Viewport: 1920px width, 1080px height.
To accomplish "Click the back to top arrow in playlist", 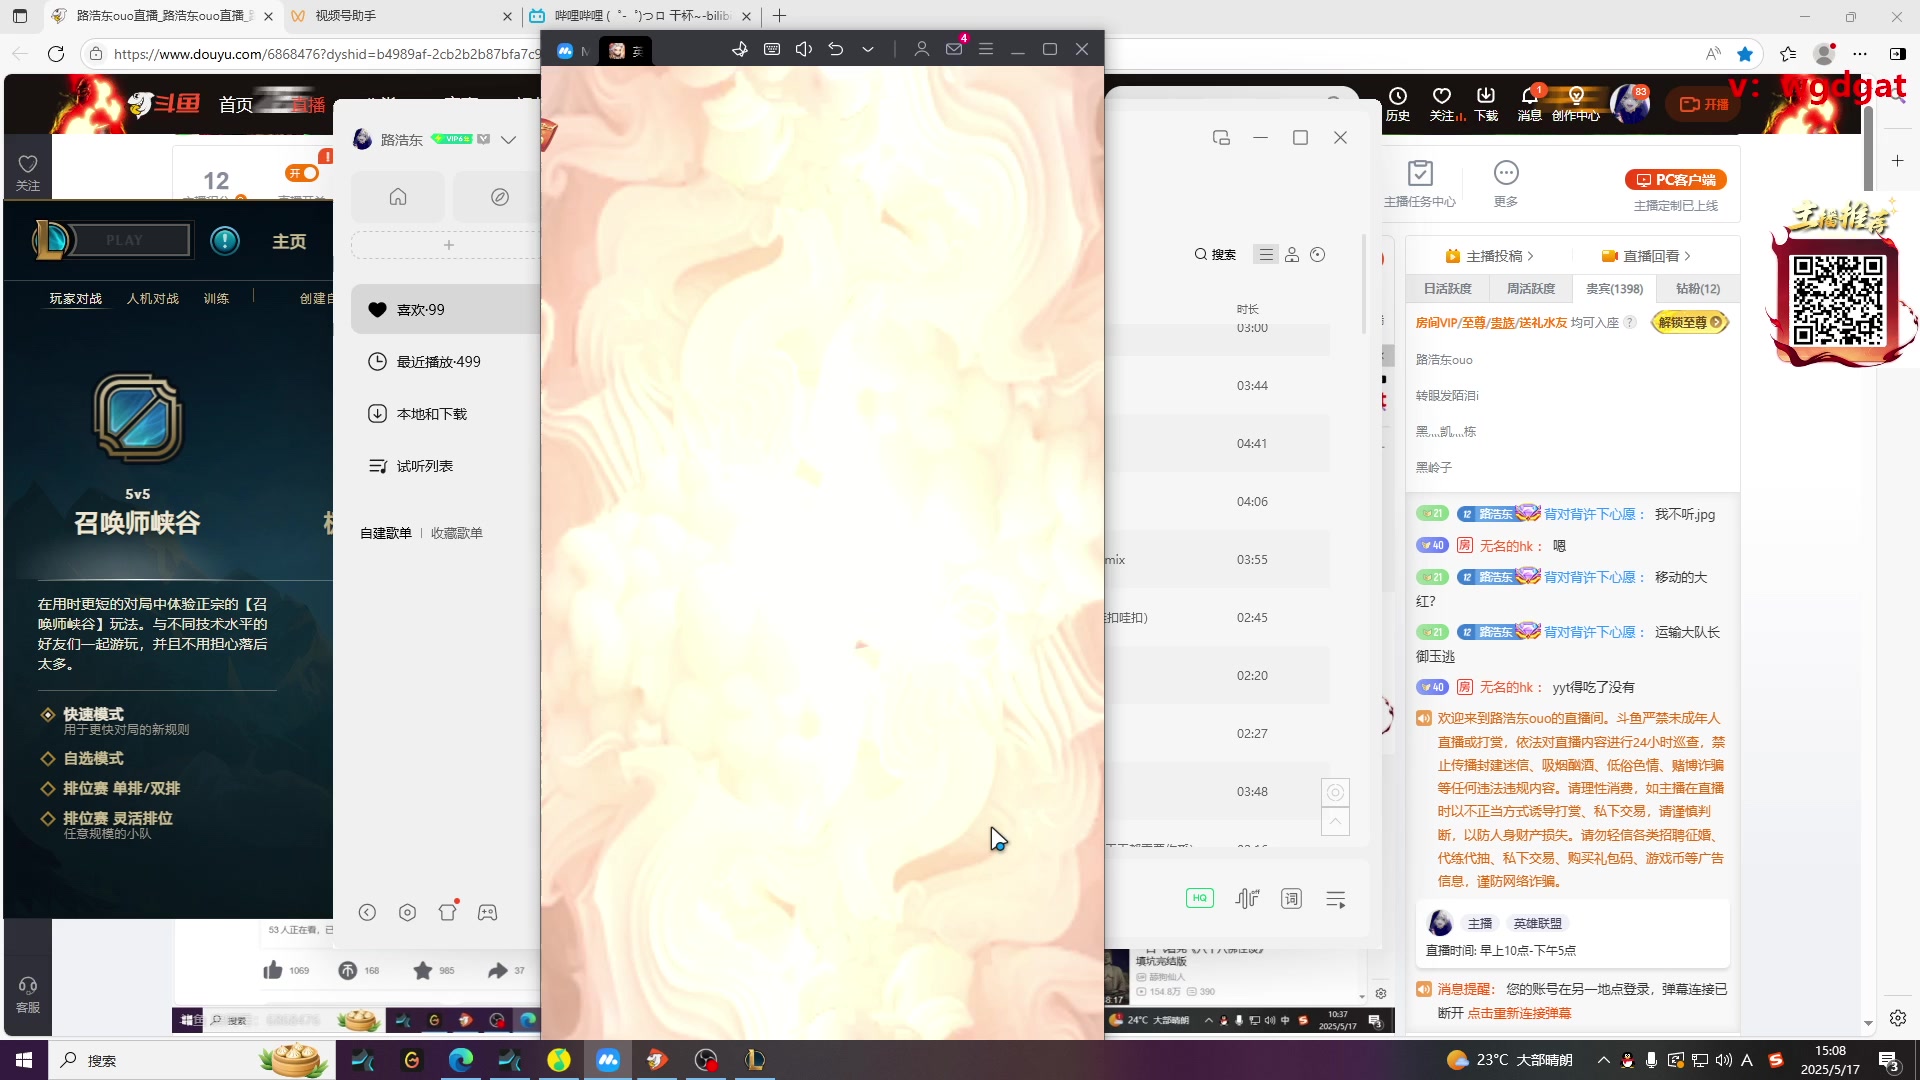I will [1335, 821].
